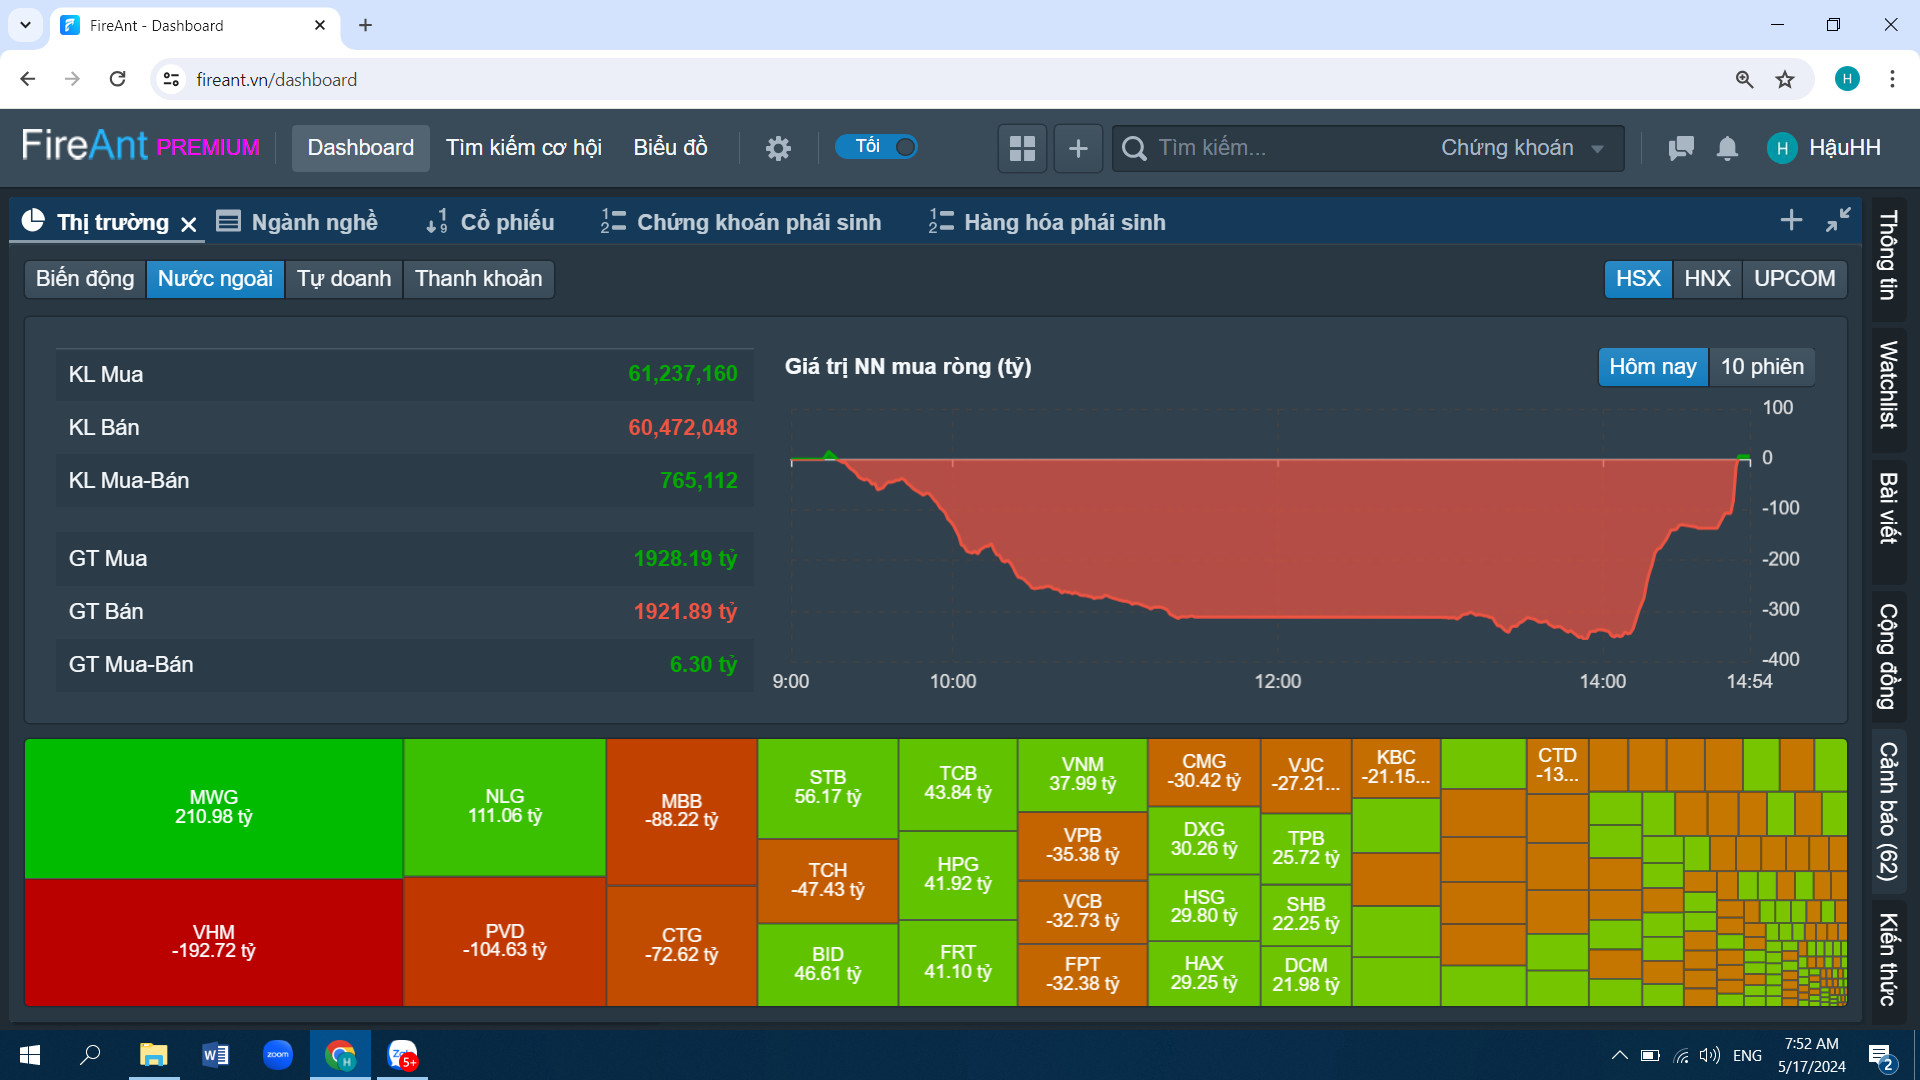Open Zalo from the Windows taskbar

point(402,1055)
